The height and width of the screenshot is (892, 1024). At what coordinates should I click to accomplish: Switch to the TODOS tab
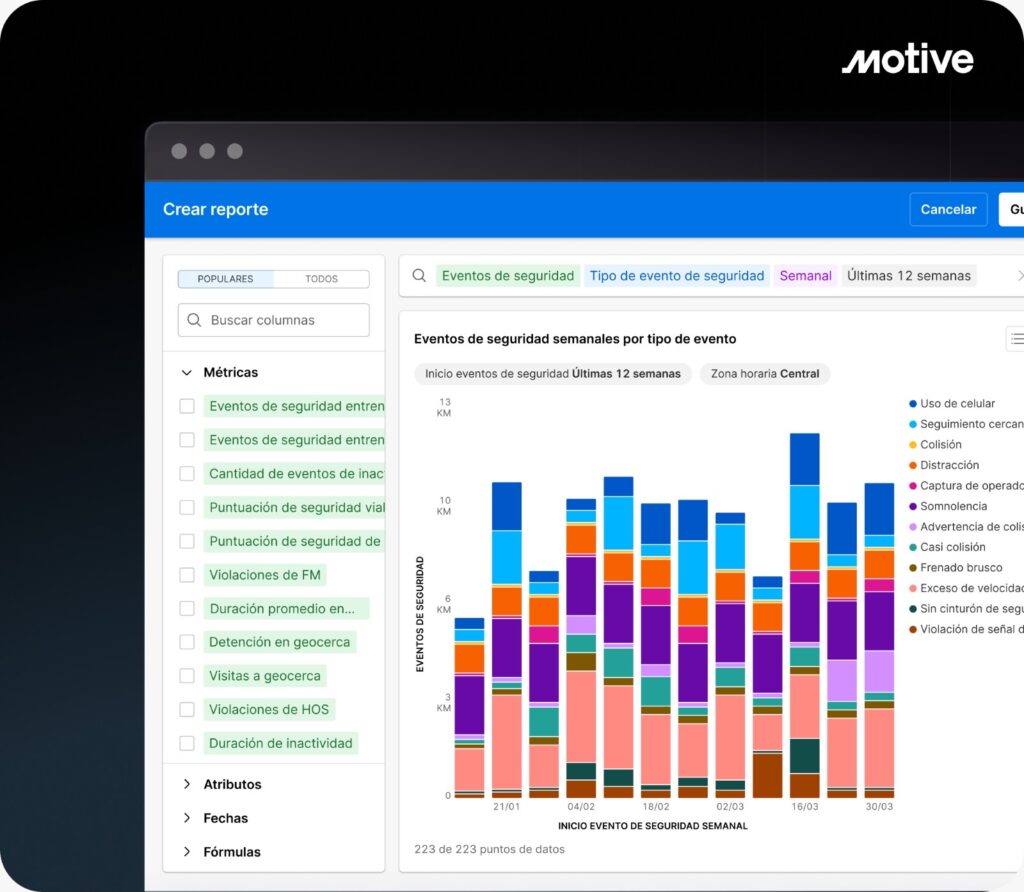pyautogui.click(x=321, y=279)
